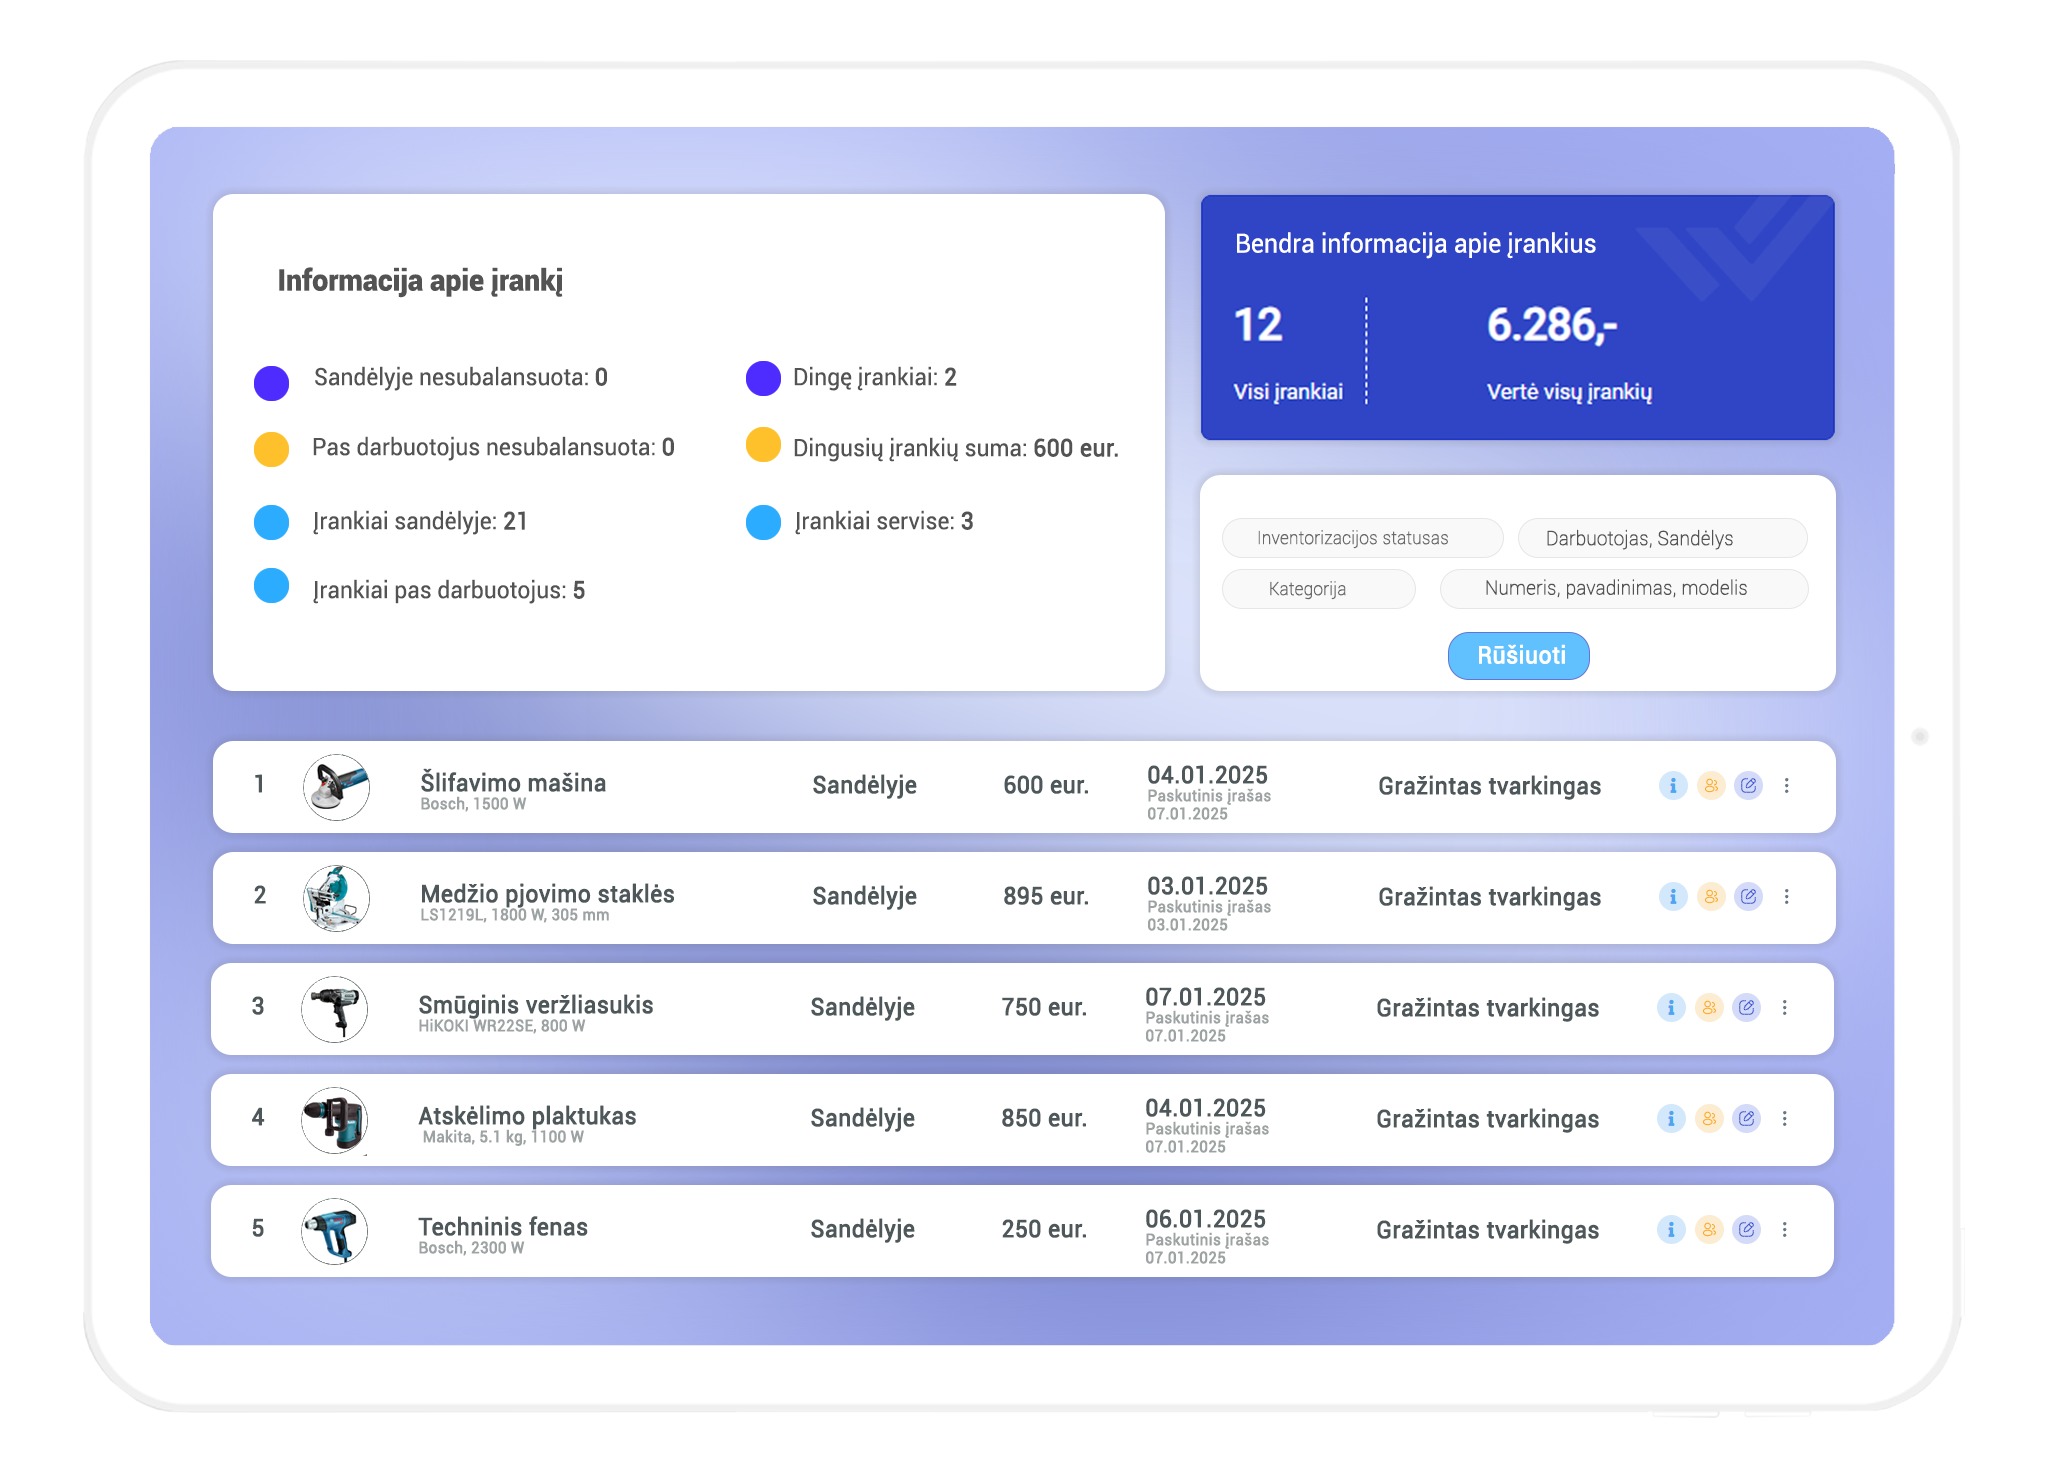Click edit icon on Techninis fenas row
Viewport: 2048px width, 1478px height.
coord(1746,1230)
